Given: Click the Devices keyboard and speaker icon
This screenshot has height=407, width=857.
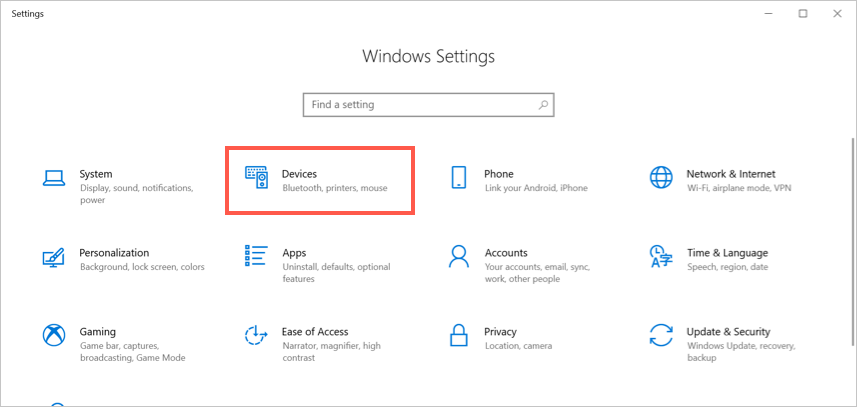Looking at the screenshot, I should click(x=257, y=178).
